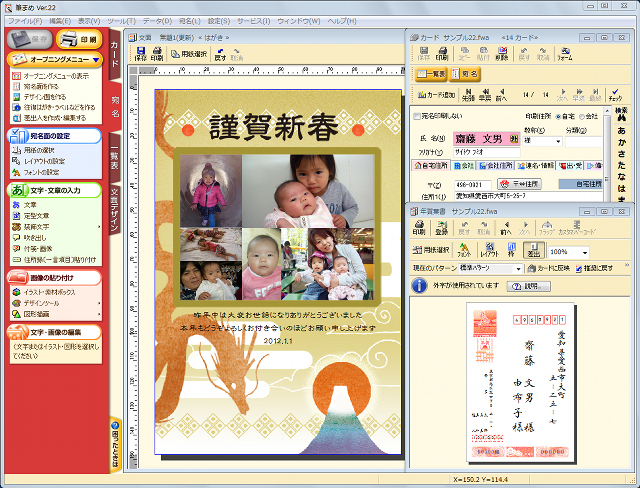Select the 会社 radio button

(x=582, y=117)
